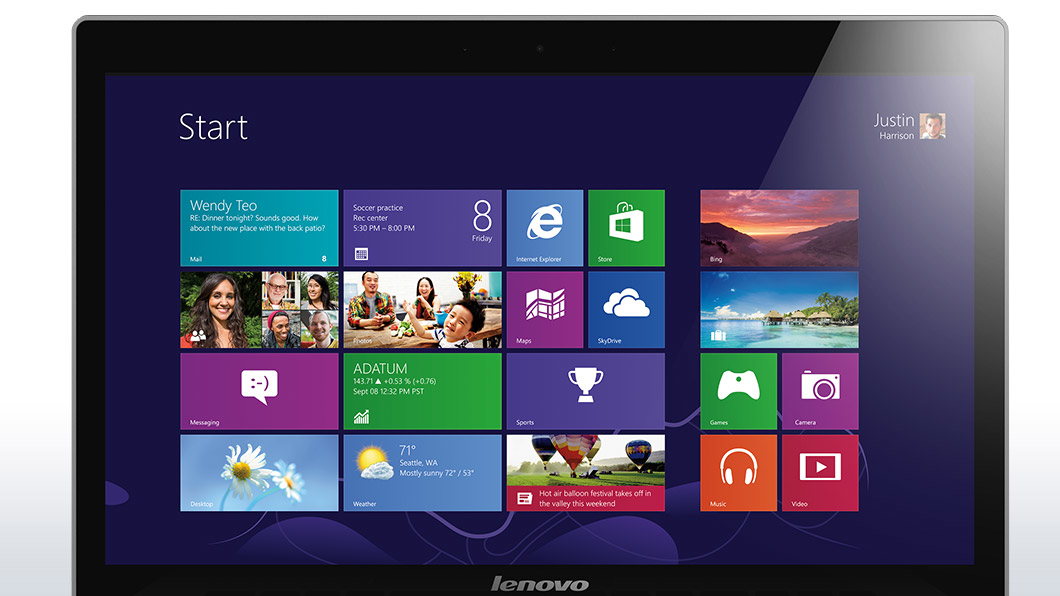Open the News tile about balloon festival
The width and height of the screenshot is (1060, 596).
(x=585, y=473)
